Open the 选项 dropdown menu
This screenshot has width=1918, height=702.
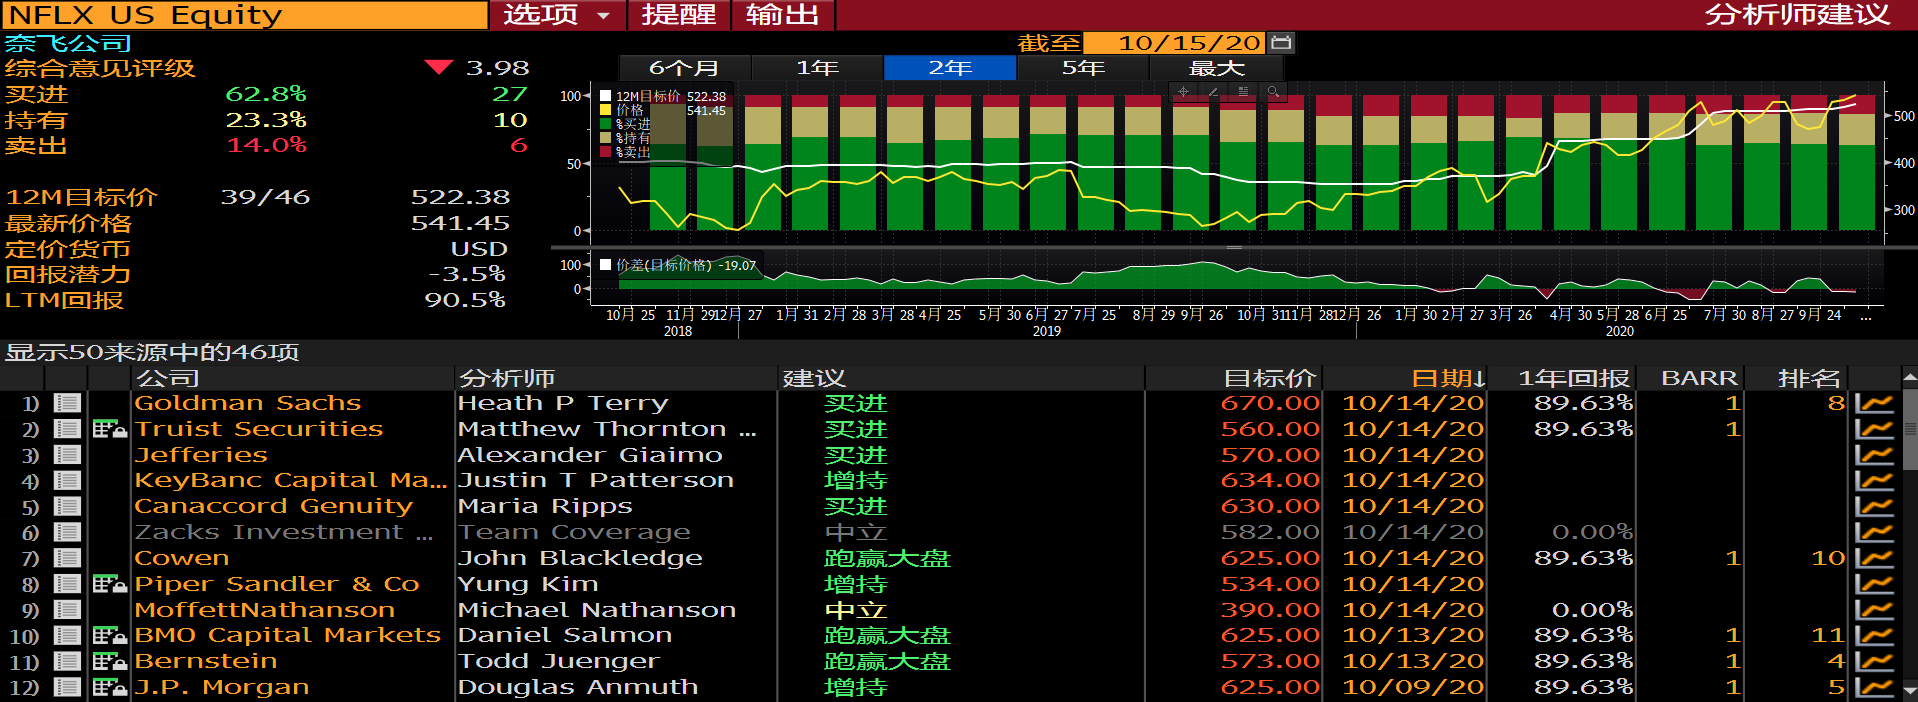(x=557, y=15)
